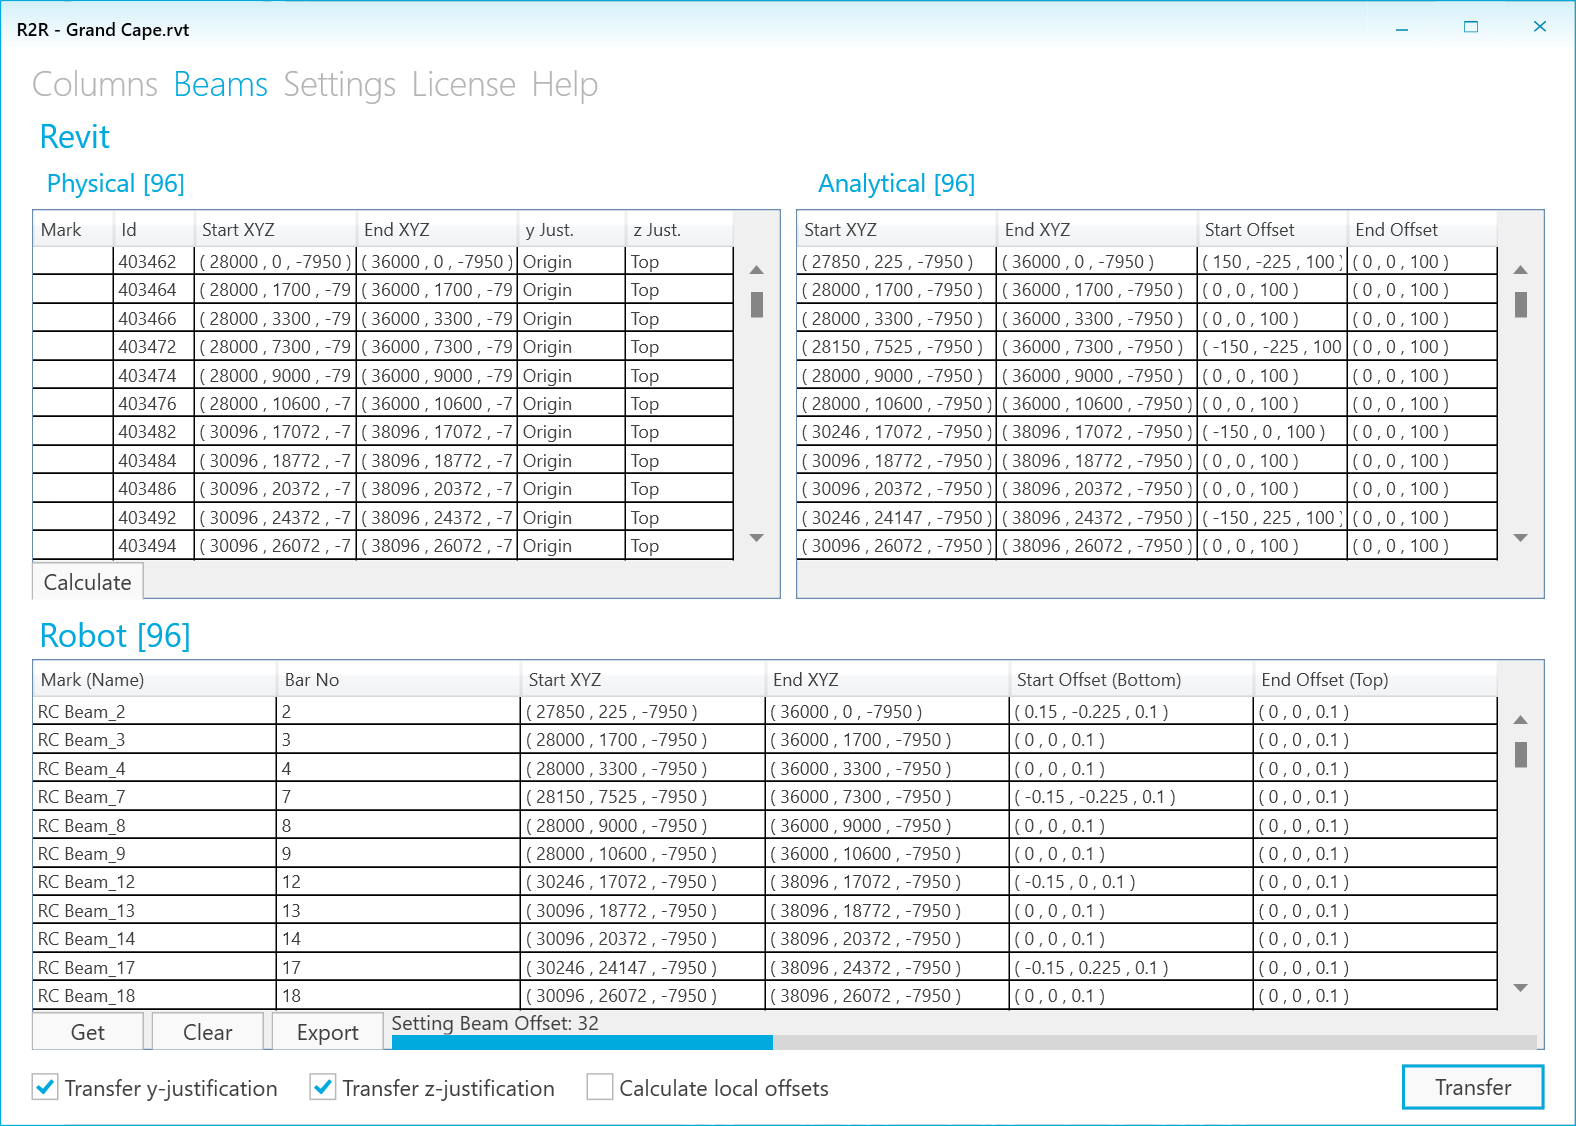Select the Physical row with Id 403484
Image resolution: width=1576 pixels, height=1126 pixels.
pyautogui.click(x=383, y=460)
